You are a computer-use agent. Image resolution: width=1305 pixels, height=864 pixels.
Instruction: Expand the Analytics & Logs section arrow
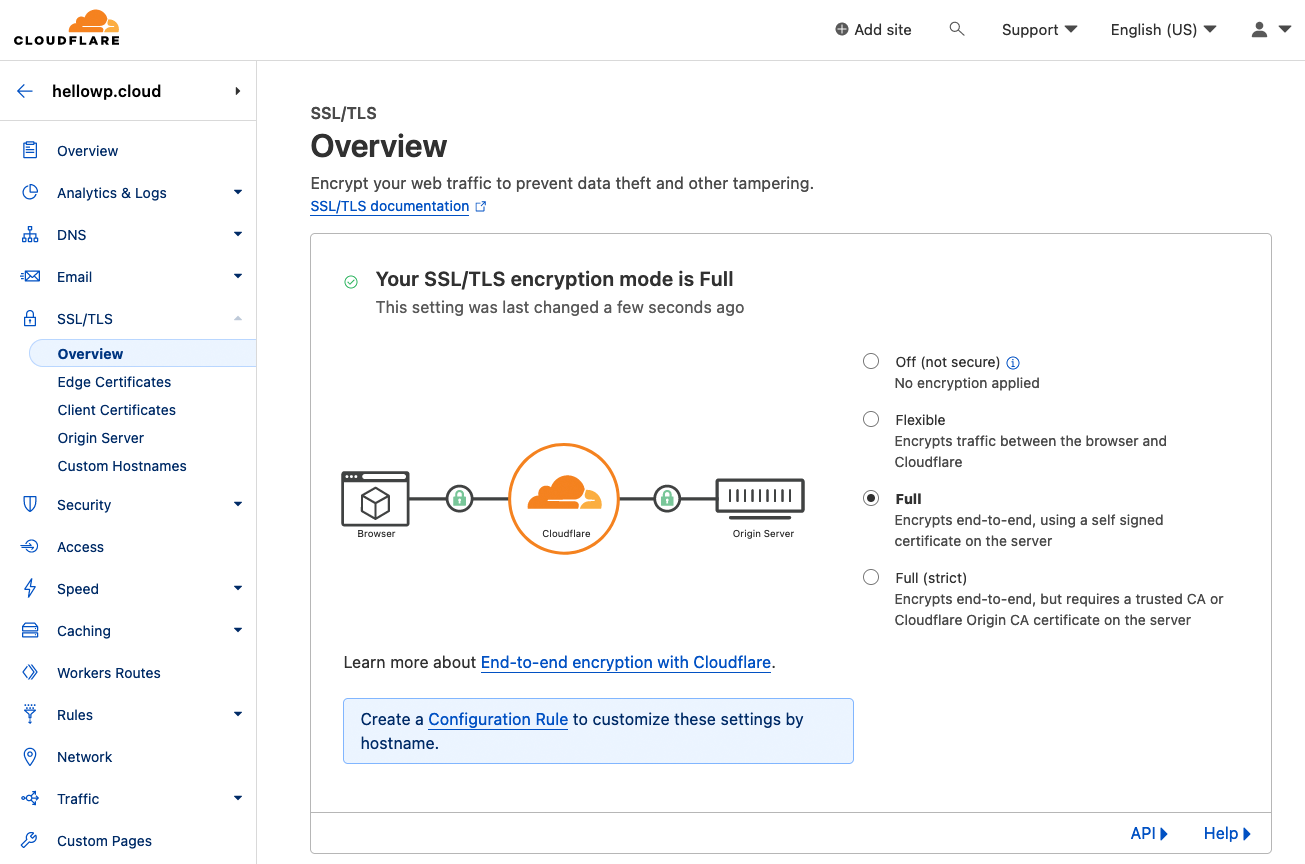click(238, 192)
